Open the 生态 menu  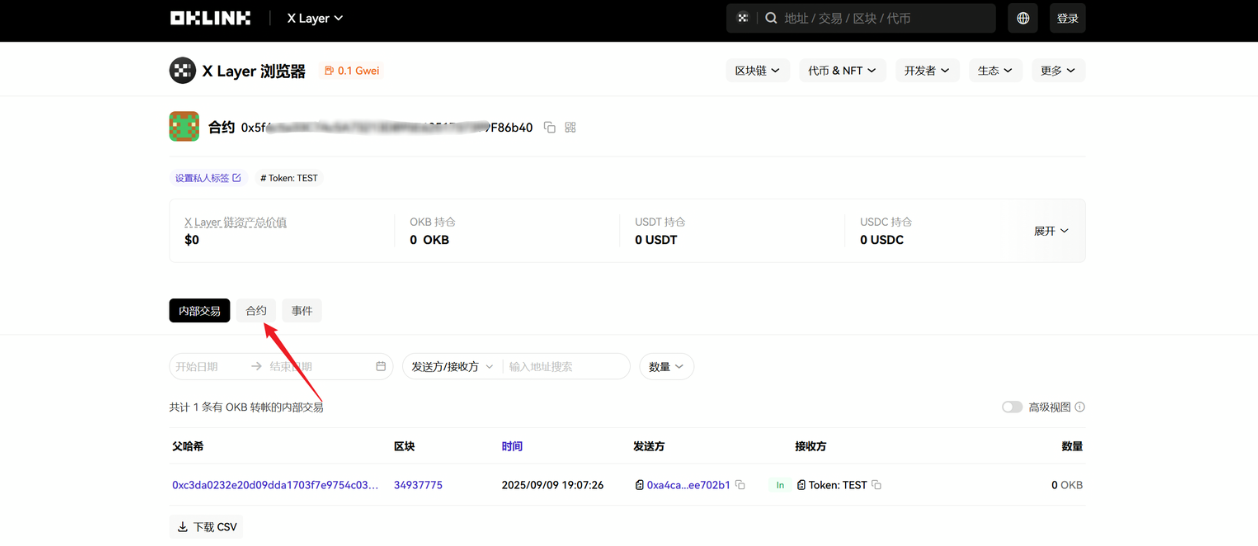(x=995, y=70)
